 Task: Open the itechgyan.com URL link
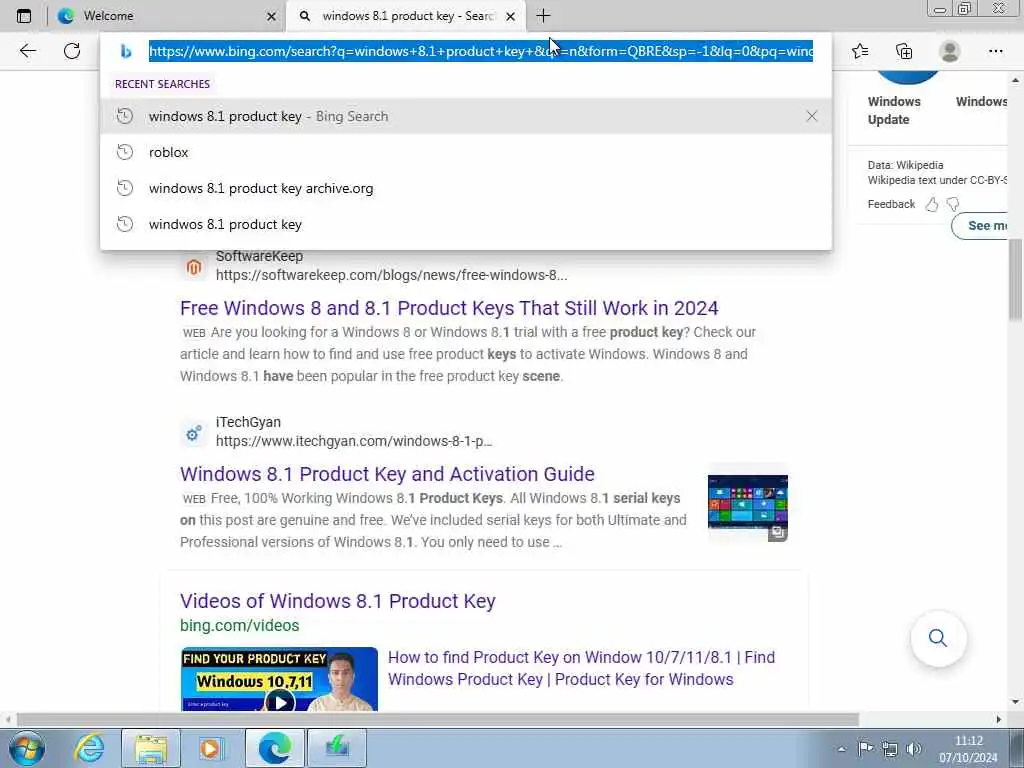pyautogui.click(x=354, y=441)
